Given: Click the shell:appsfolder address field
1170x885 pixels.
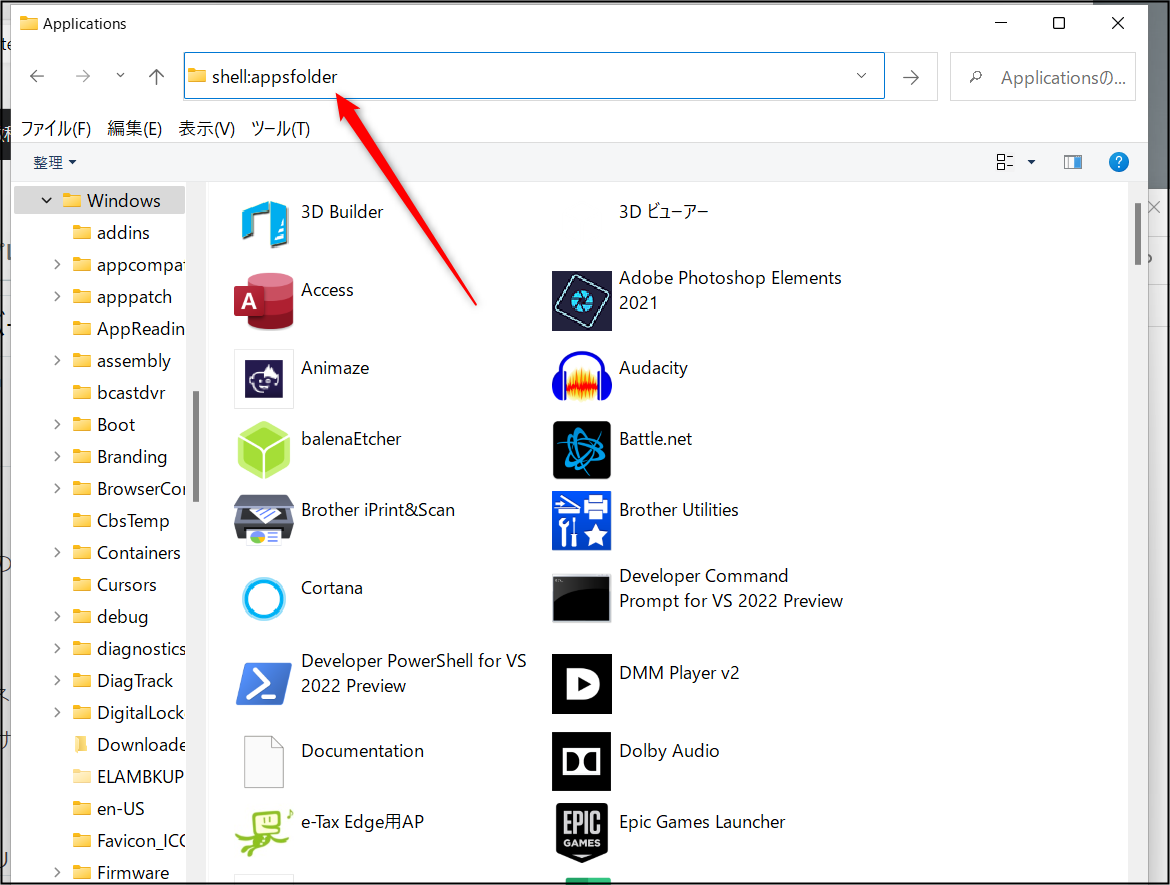Looking at the screenshot, I should 534,75.
